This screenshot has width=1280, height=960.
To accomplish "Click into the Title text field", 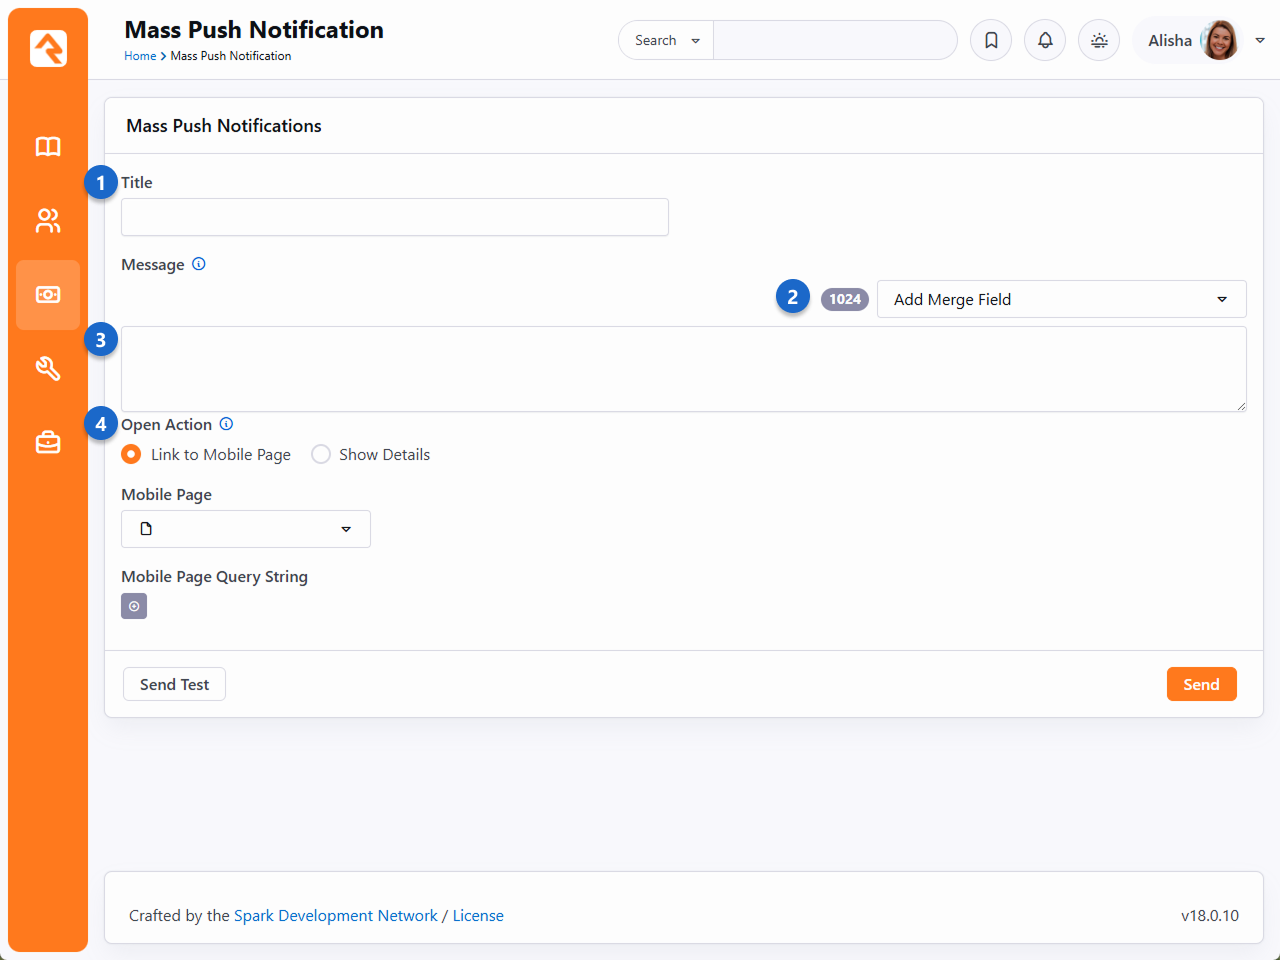I will 394,217.
